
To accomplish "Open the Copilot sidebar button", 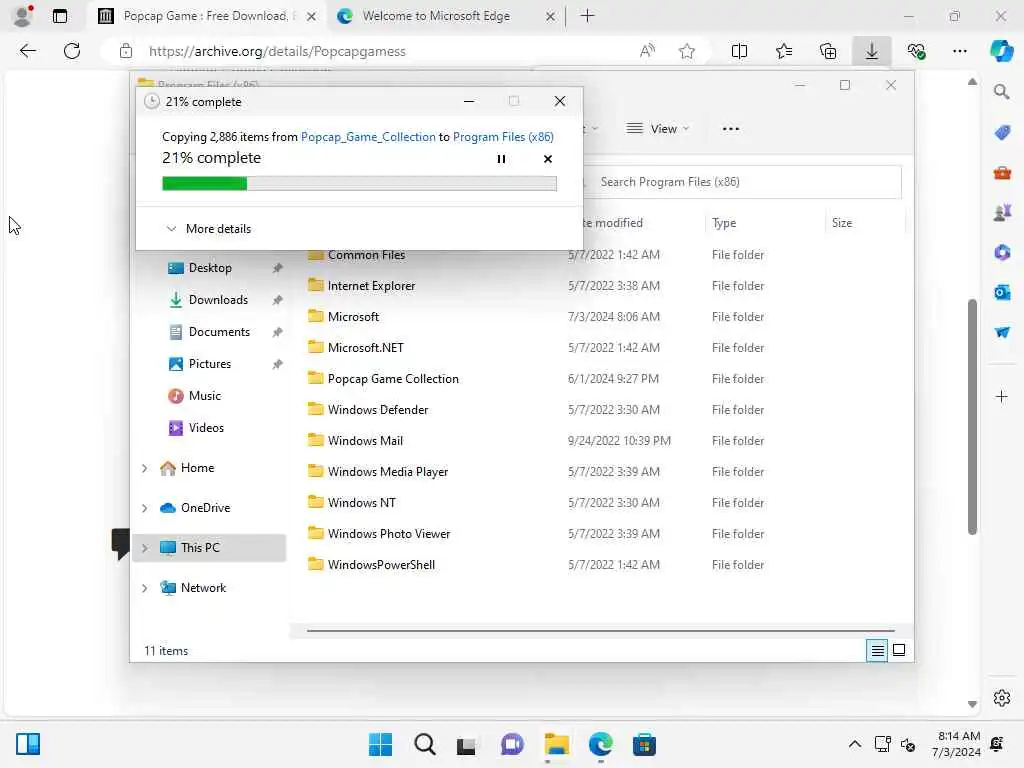I will click(x=1002, y=51).
